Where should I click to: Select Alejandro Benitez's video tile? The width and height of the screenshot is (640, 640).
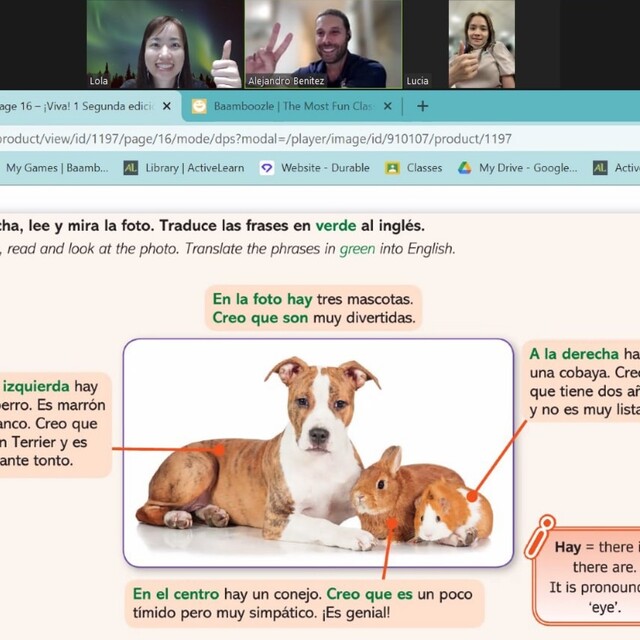click(x=324, y=44)
